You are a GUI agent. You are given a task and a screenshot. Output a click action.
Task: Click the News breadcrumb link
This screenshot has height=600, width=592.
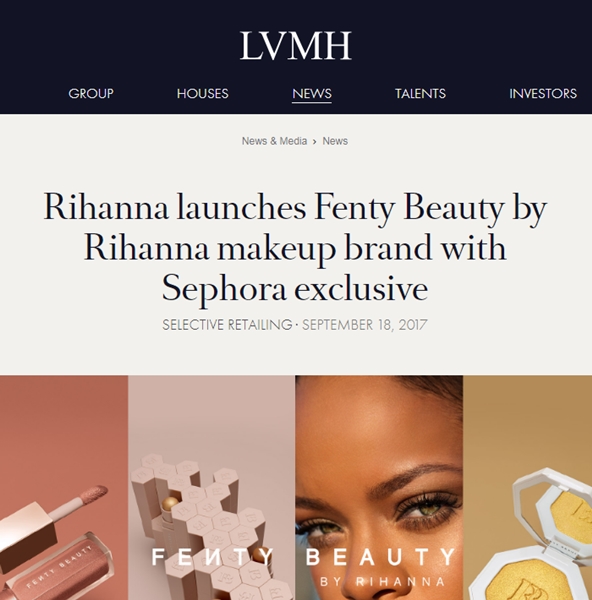(335, 141)
